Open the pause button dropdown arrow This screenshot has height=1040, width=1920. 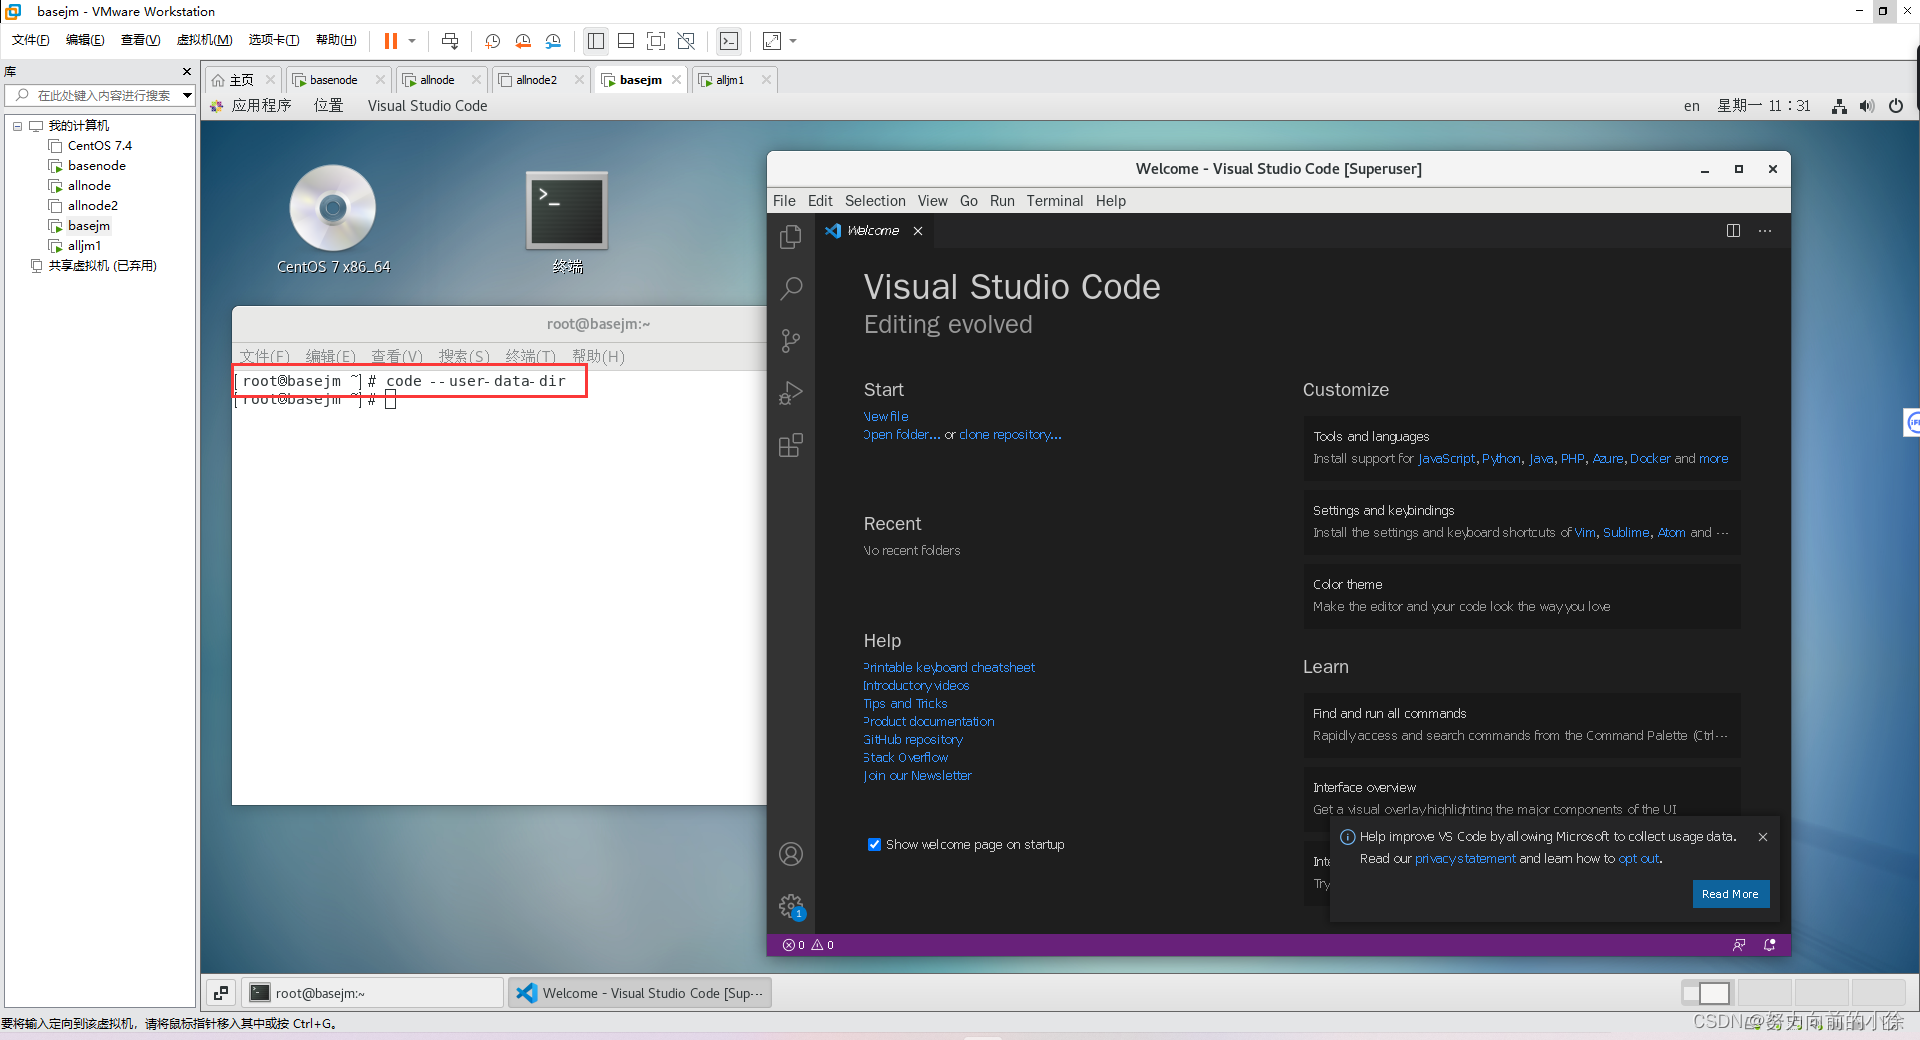(x=412, y=41)
